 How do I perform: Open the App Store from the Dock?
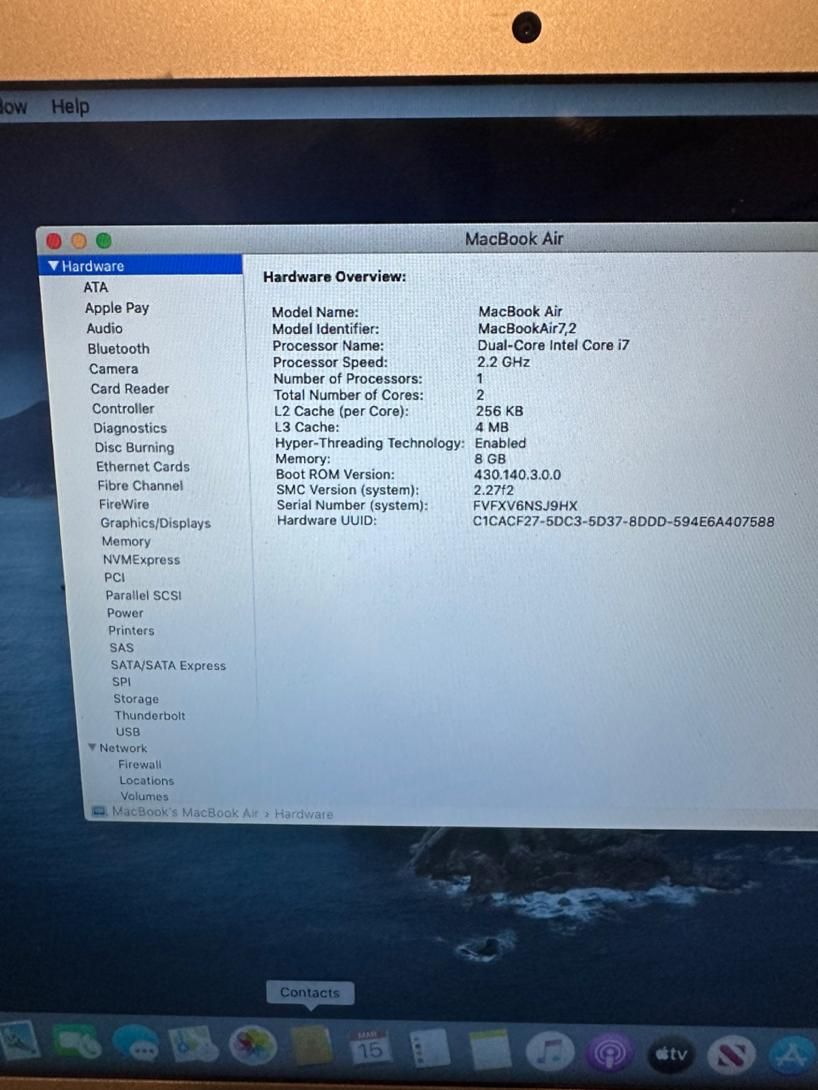point(792,1056)
